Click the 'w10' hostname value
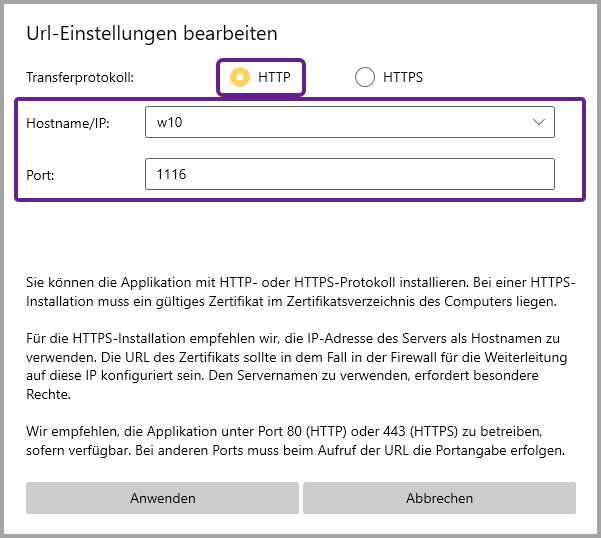 click(166, 122)
